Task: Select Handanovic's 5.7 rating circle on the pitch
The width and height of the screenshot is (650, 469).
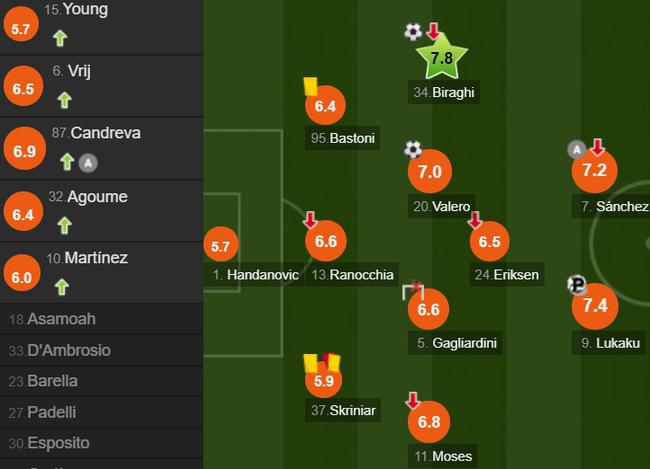Action: coord(221,245)
